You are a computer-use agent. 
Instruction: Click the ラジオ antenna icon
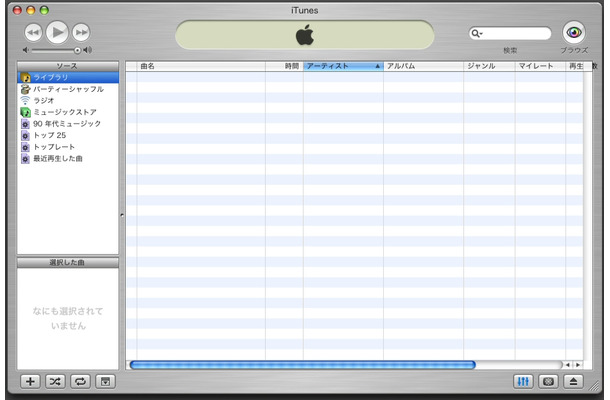[x=25, y=100]
